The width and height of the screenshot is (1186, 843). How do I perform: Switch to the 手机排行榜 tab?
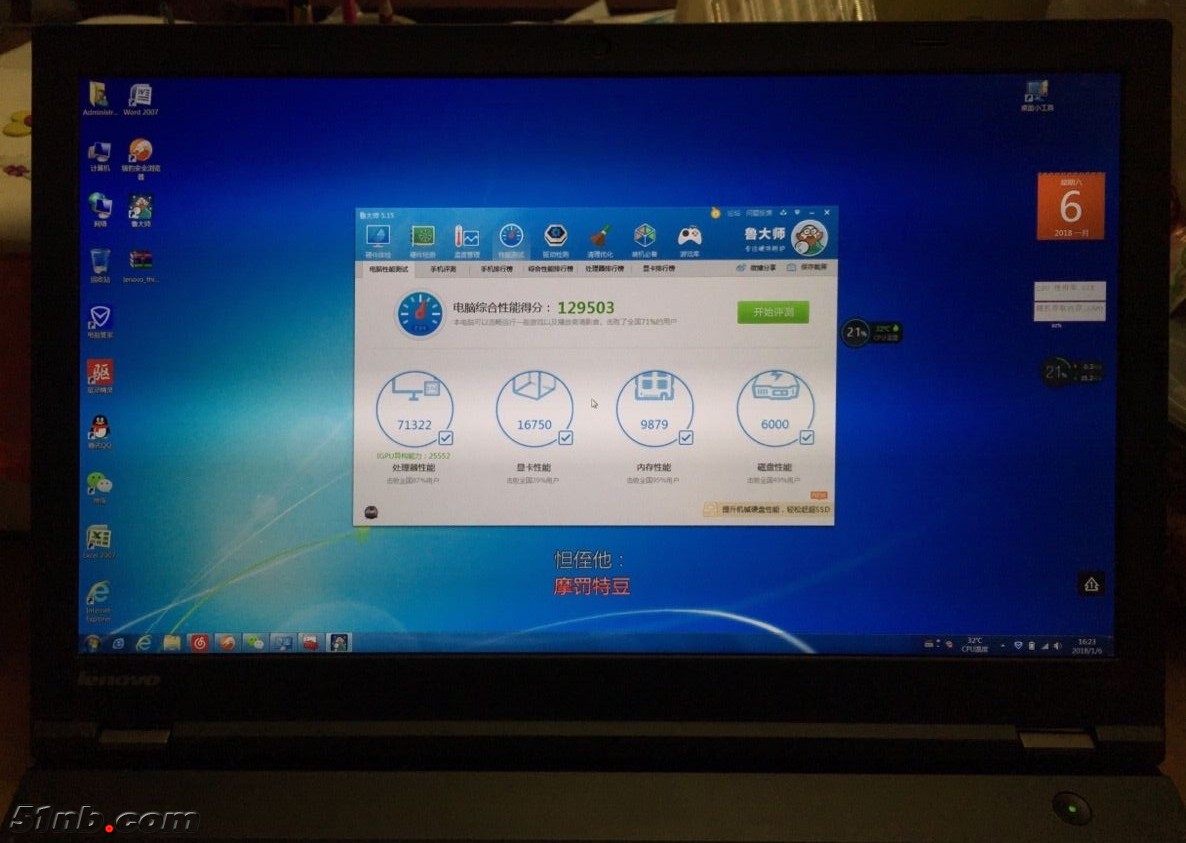tap(496, 269)
